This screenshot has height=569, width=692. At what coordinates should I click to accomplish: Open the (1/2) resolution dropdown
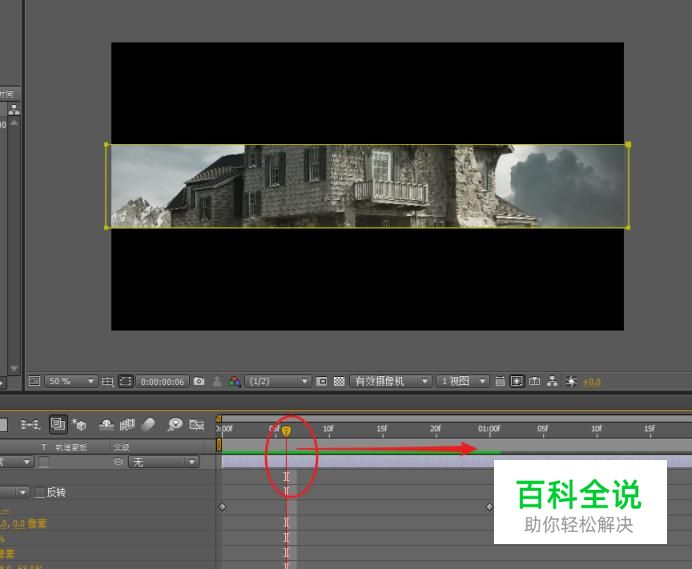(278, 381)
